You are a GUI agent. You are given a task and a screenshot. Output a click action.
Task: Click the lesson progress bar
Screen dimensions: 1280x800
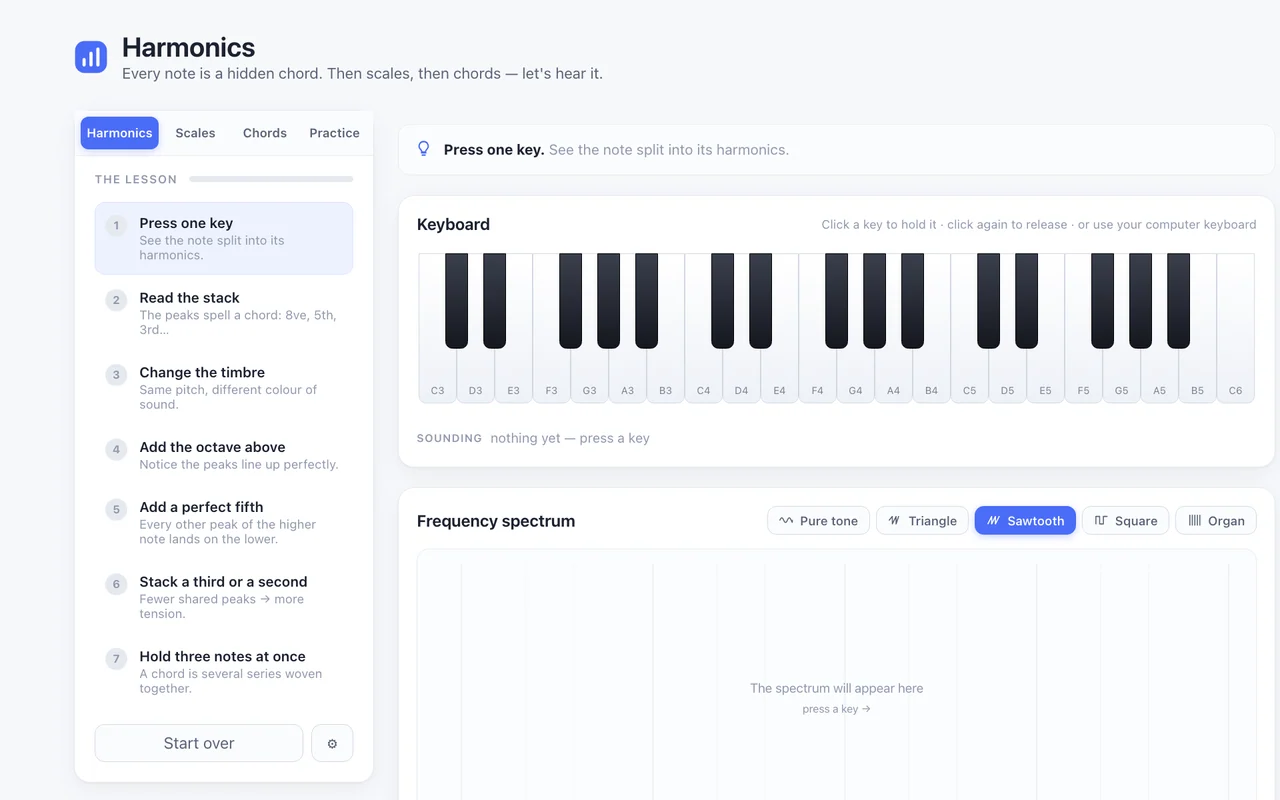(x=271, y=179)
